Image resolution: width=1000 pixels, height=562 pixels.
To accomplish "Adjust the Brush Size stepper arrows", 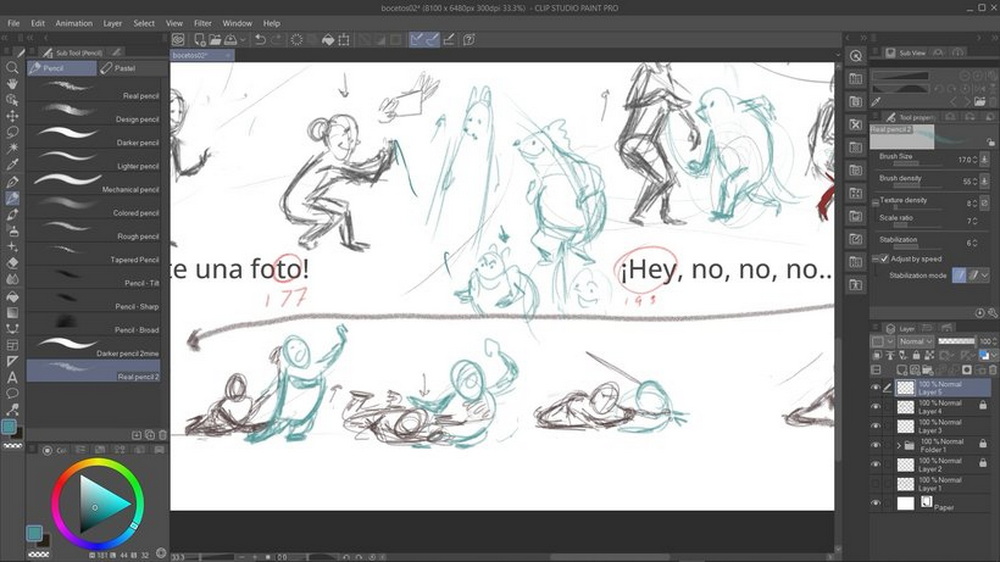I will pos(975,159).
